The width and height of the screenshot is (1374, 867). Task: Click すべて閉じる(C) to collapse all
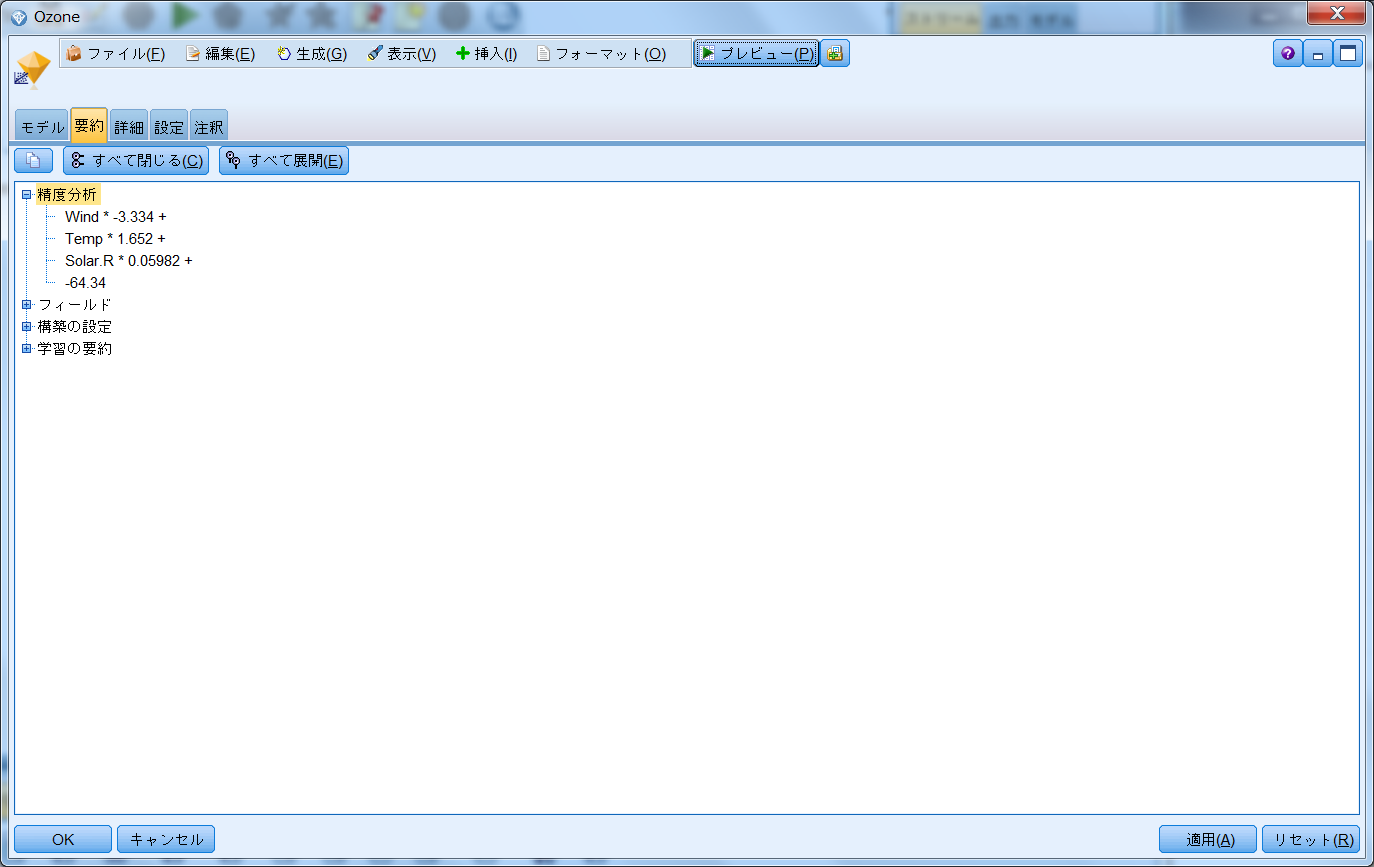click(136, 160)
